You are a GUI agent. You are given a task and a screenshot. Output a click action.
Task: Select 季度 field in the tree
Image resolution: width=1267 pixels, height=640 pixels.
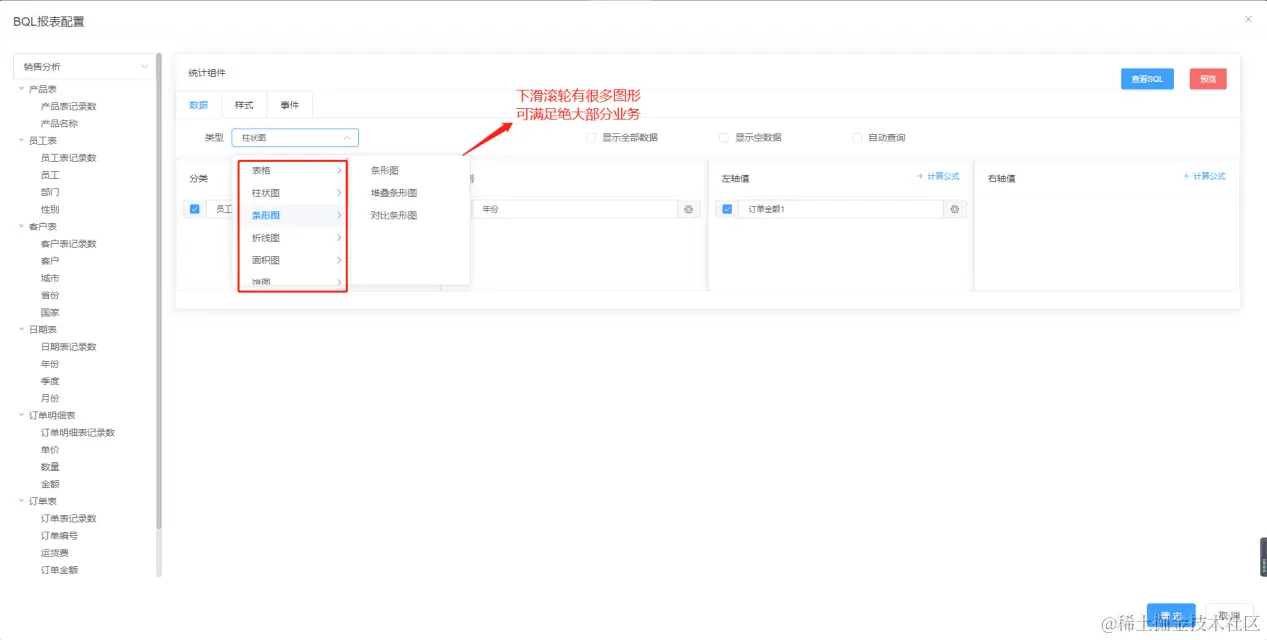click(x=50, y=381)
